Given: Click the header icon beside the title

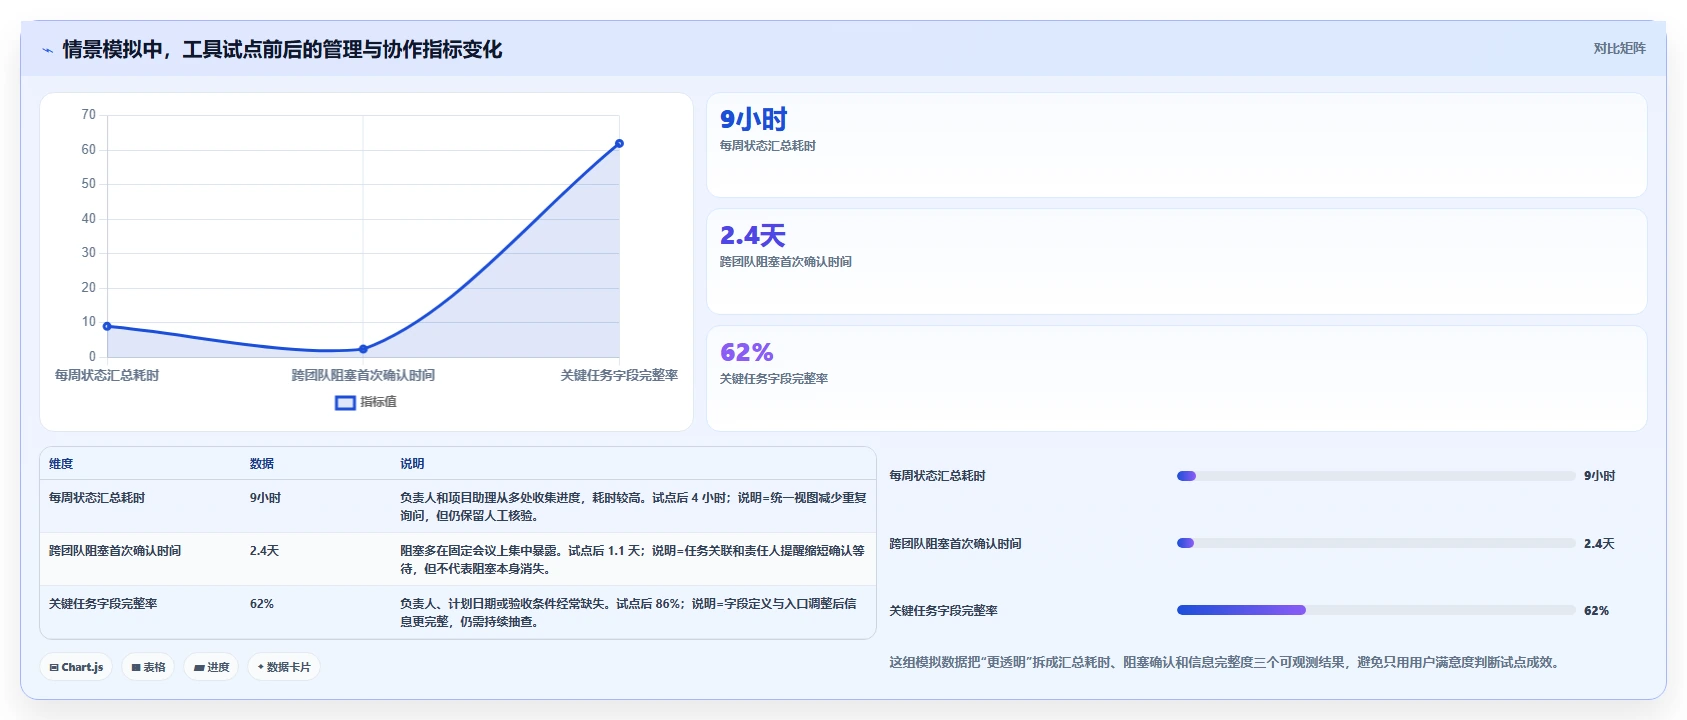Looking at the screenshot, I should pos(48,50).
